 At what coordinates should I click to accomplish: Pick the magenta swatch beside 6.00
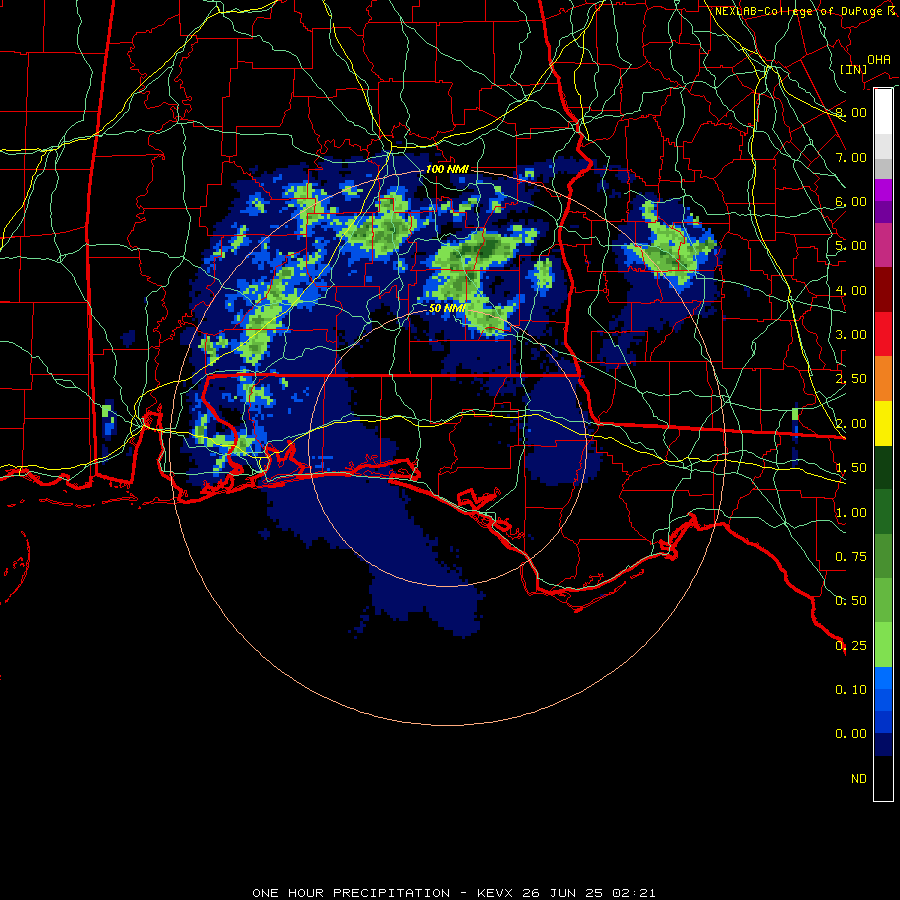883,190
